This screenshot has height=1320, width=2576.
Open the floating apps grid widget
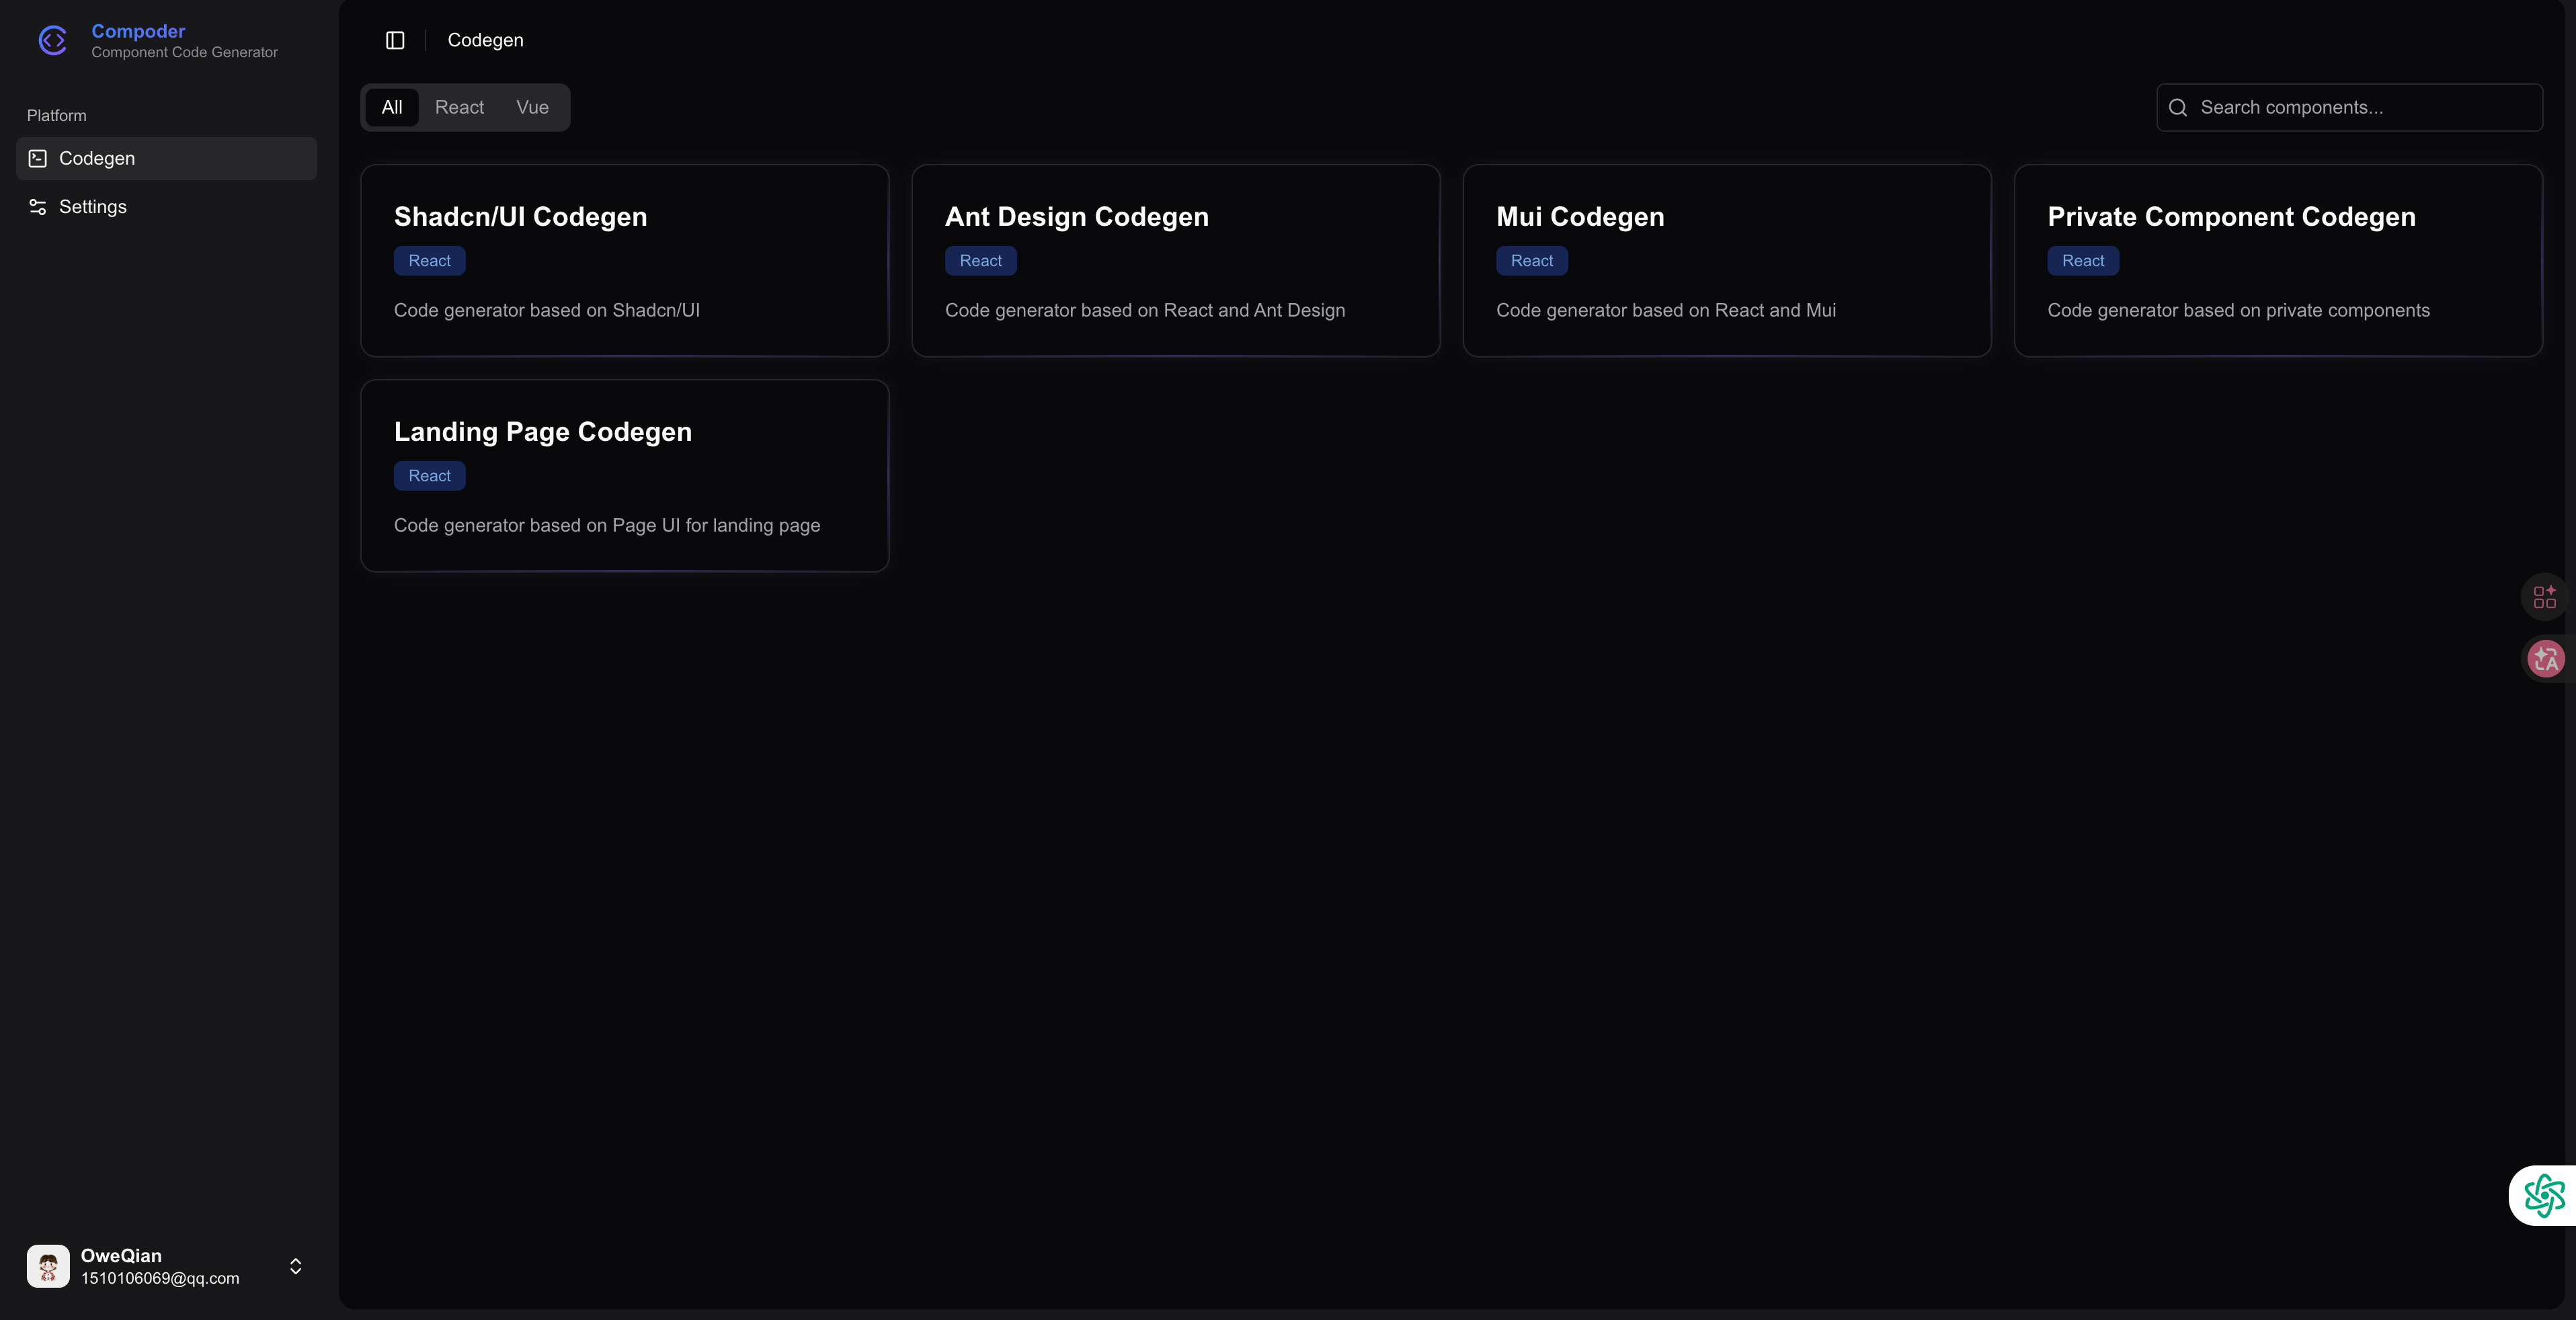tap(2544, 597)
